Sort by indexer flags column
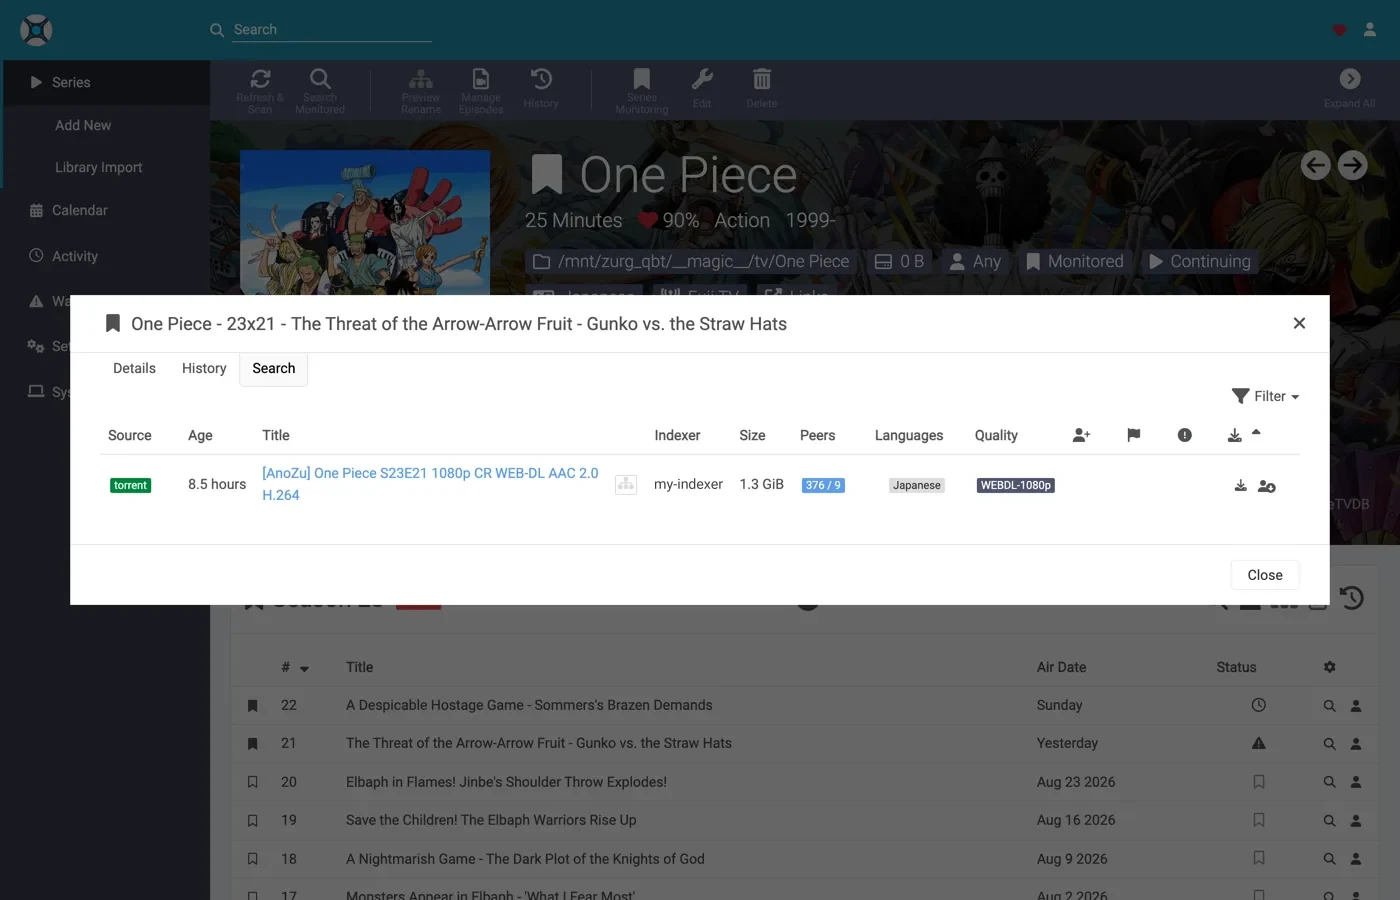The width and height of the screenshot is (1400, 900). point(1133,435)
